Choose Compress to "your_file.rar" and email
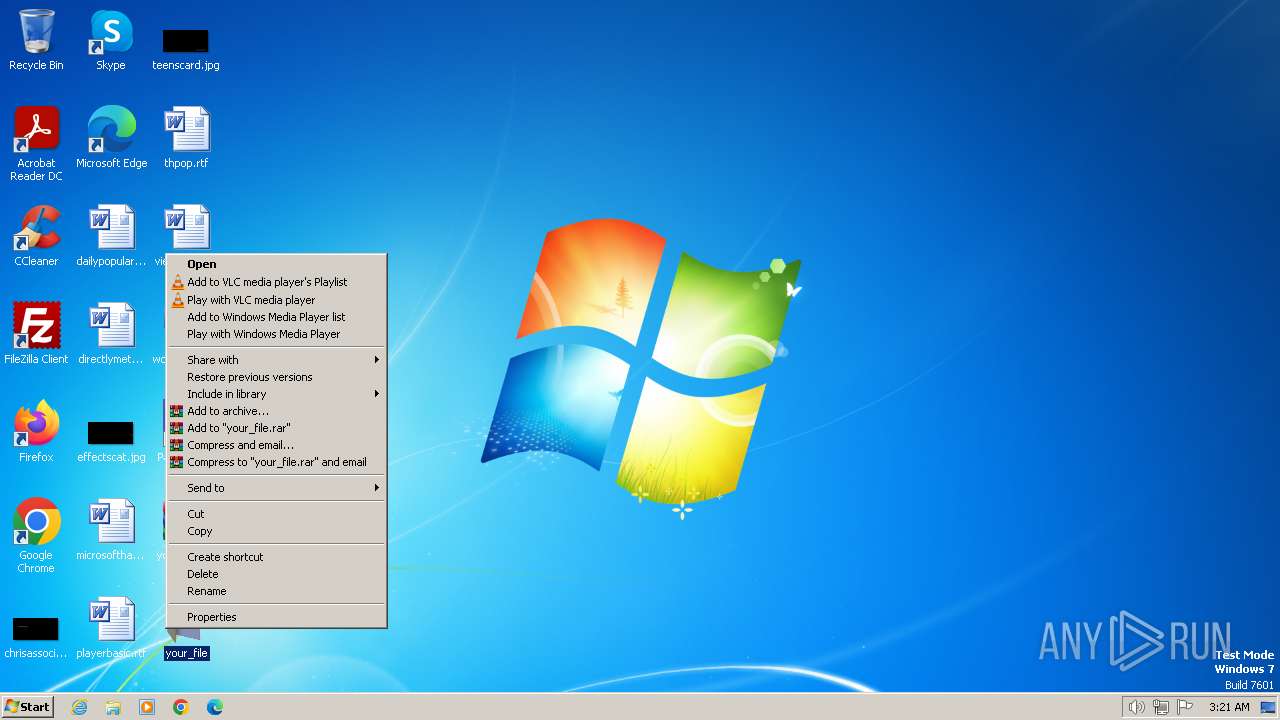The height and width of the screenshot is (720, 1280). [x=276, y=462]
